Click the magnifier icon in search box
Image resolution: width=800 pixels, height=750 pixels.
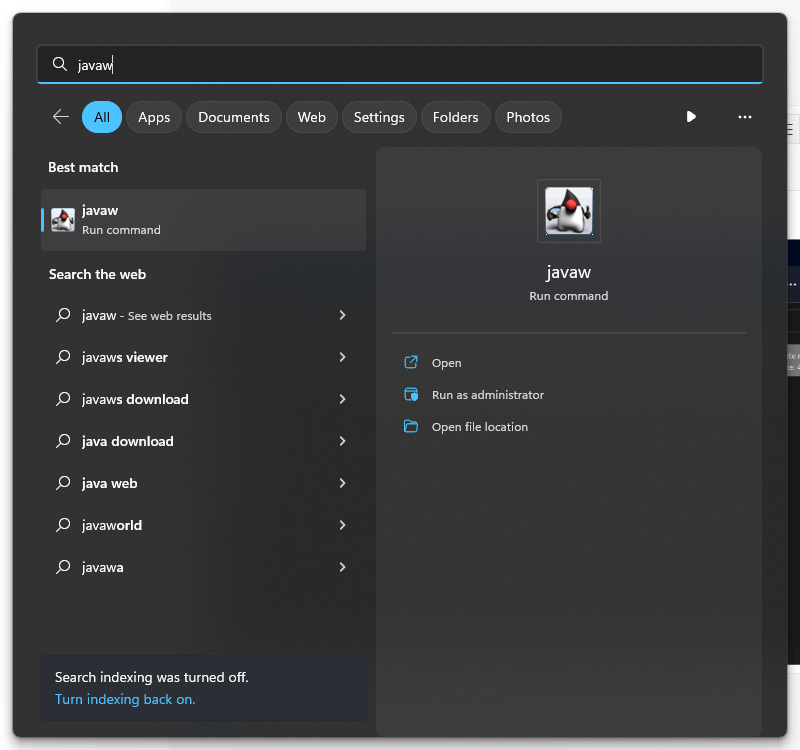(60, 64)
